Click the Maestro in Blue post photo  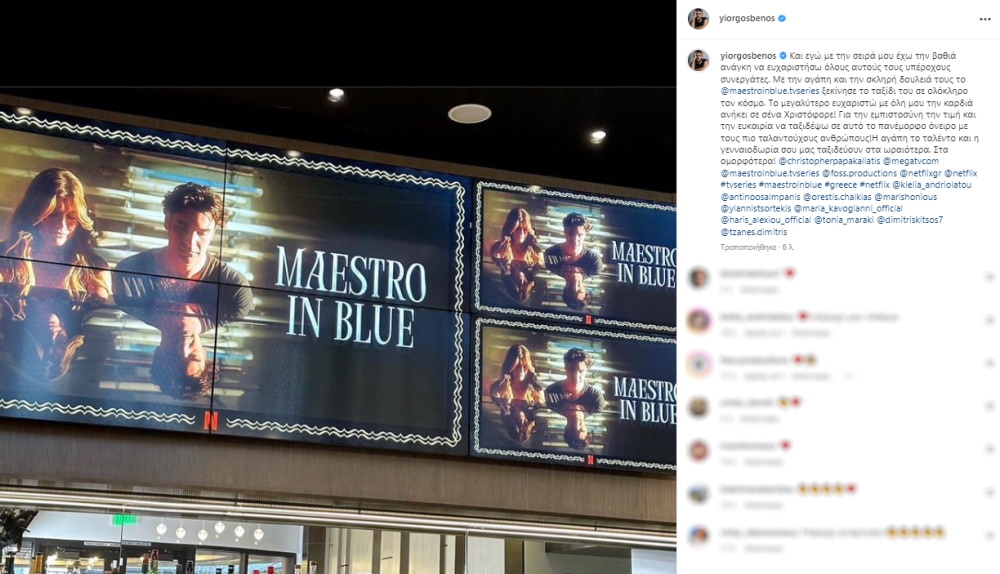(x=338, y=287)
